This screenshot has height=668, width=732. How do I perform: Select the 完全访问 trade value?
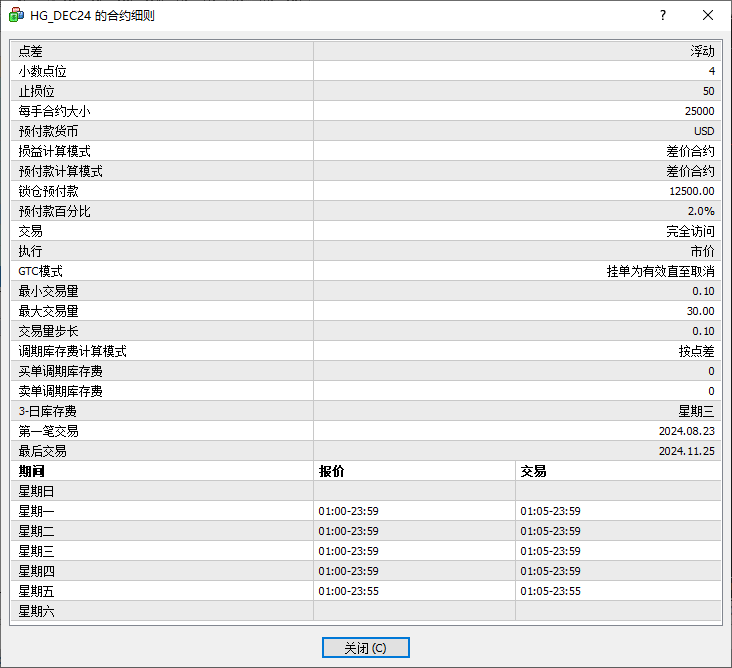[690, 232]
